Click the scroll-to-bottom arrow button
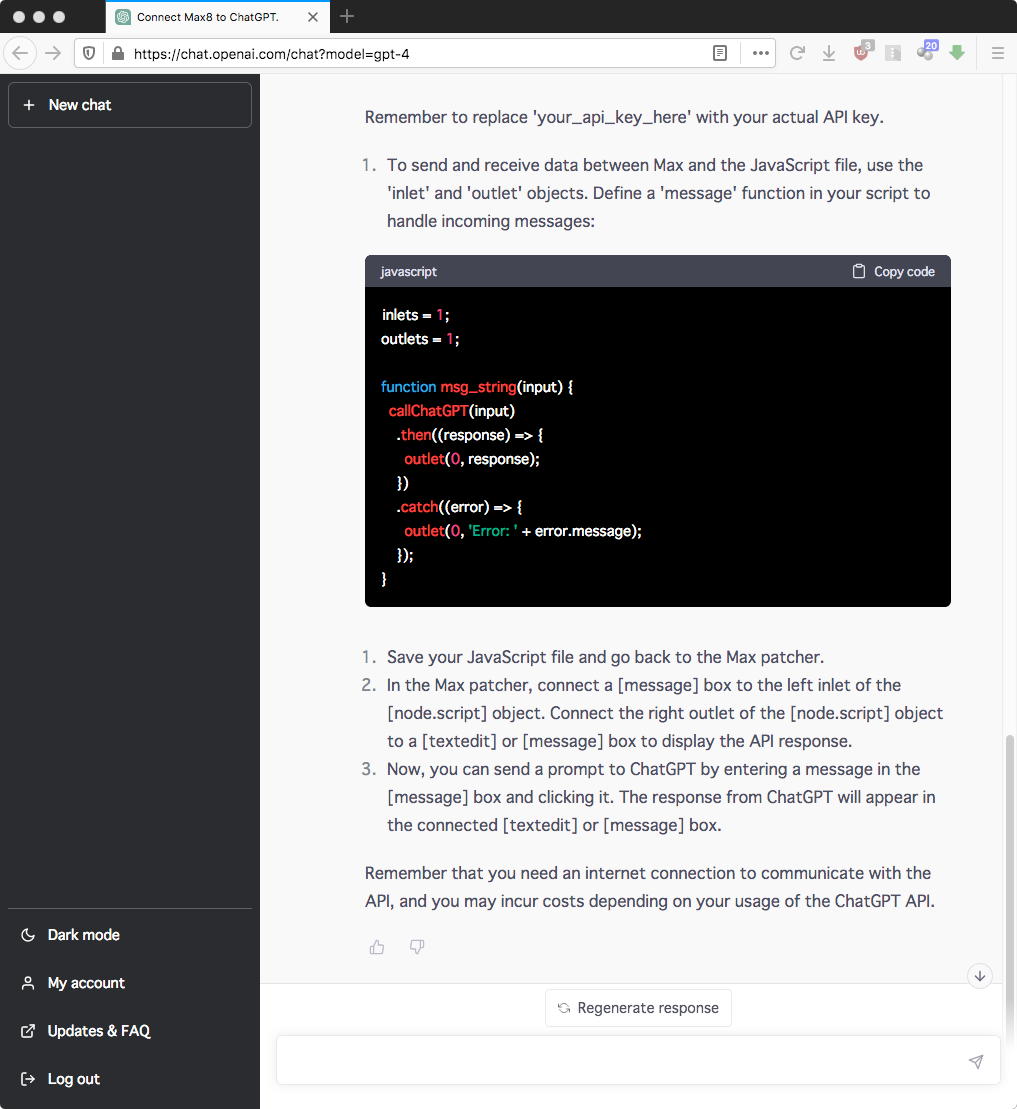The height and width of the screenshot is (1109, 1017). (x=980, y=976)
